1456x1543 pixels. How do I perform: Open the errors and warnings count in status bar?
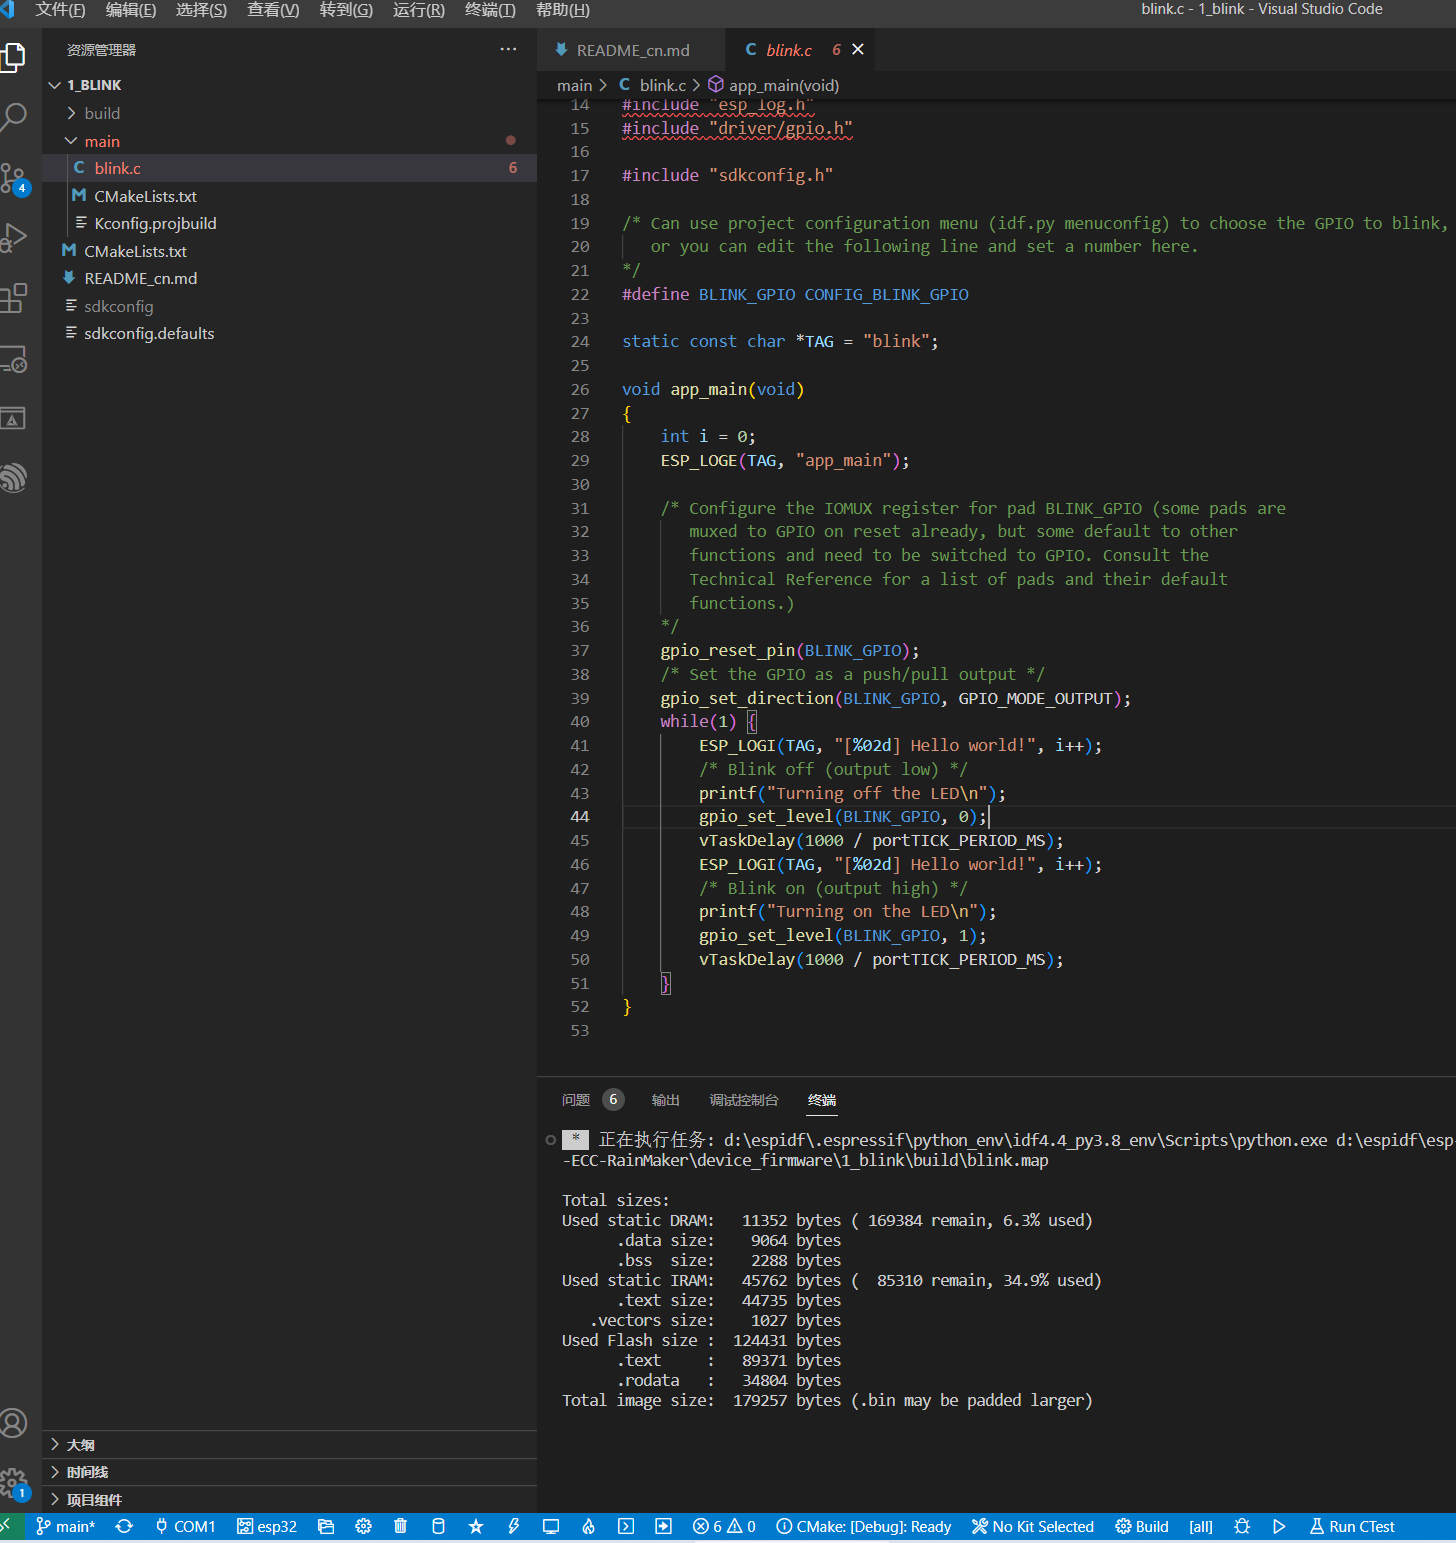click(x=724, y=1526)
